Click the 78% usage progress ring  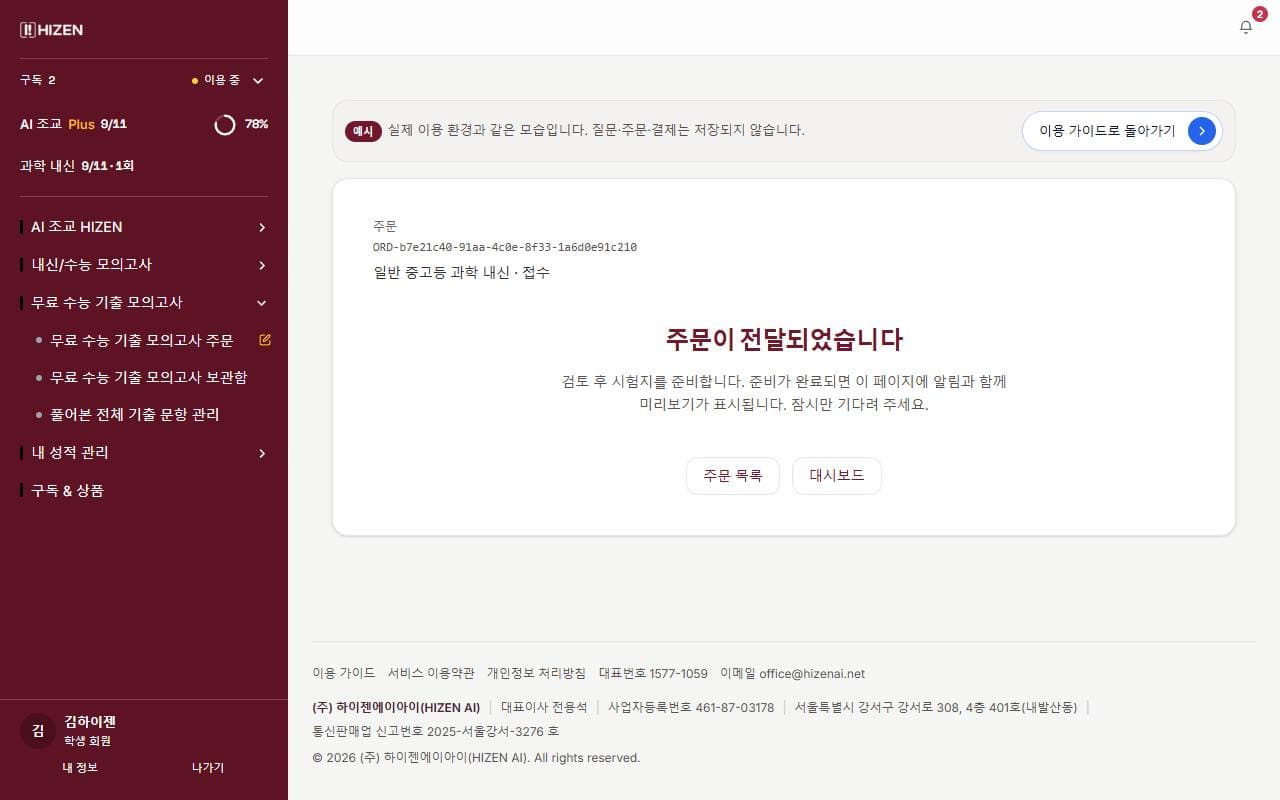(x=225, y=124)
